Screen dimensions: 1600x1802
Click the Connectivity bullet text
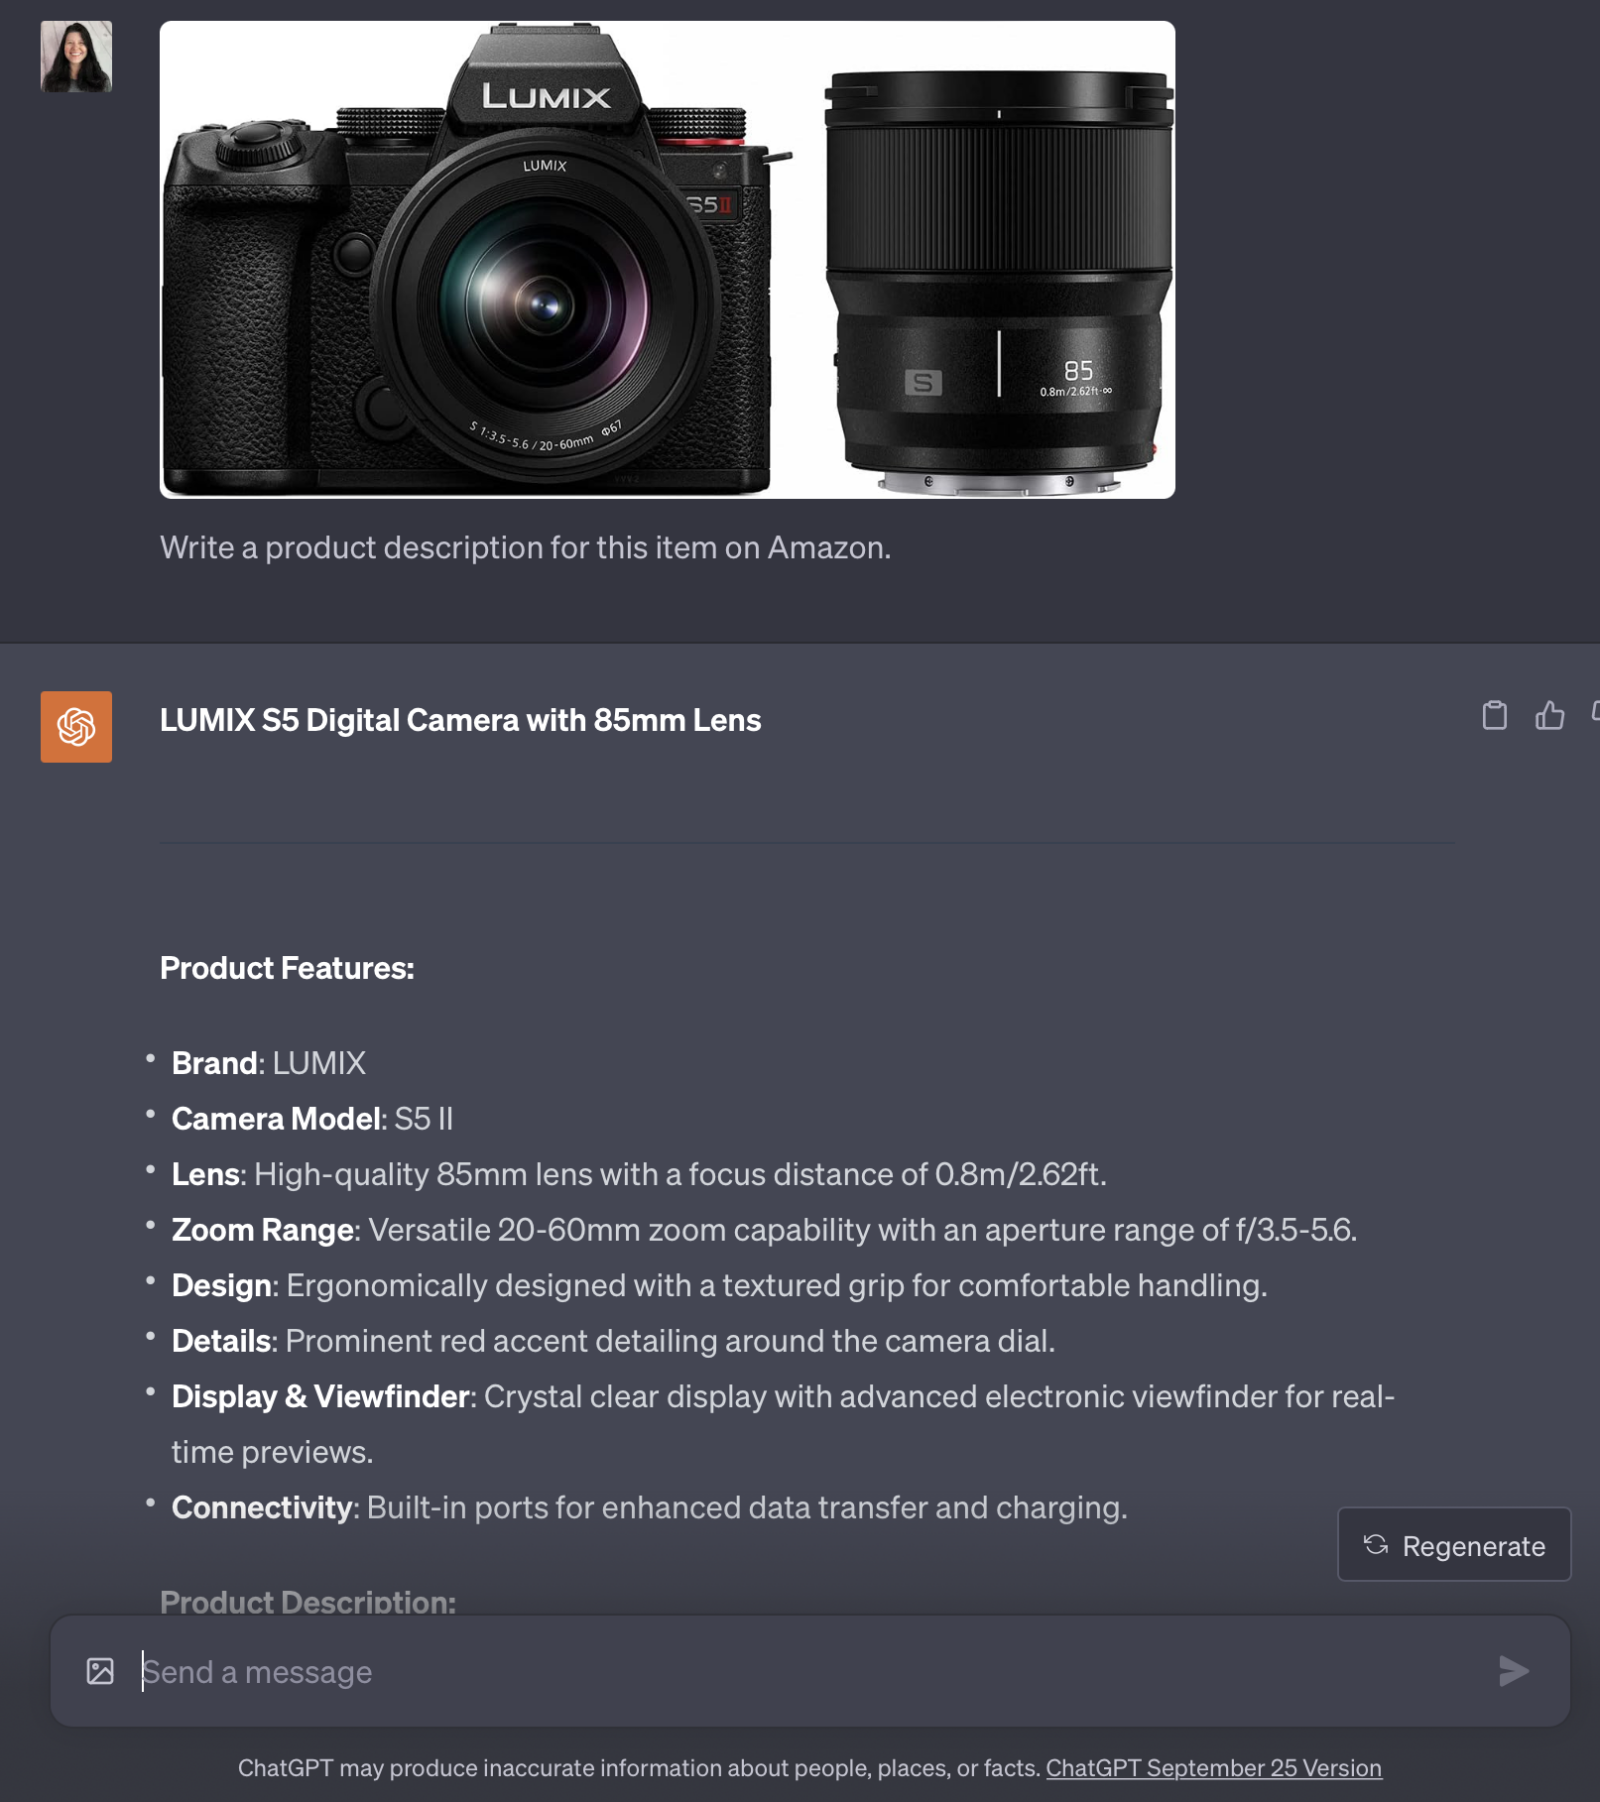pyautogui.click(x=649, y=1507)
